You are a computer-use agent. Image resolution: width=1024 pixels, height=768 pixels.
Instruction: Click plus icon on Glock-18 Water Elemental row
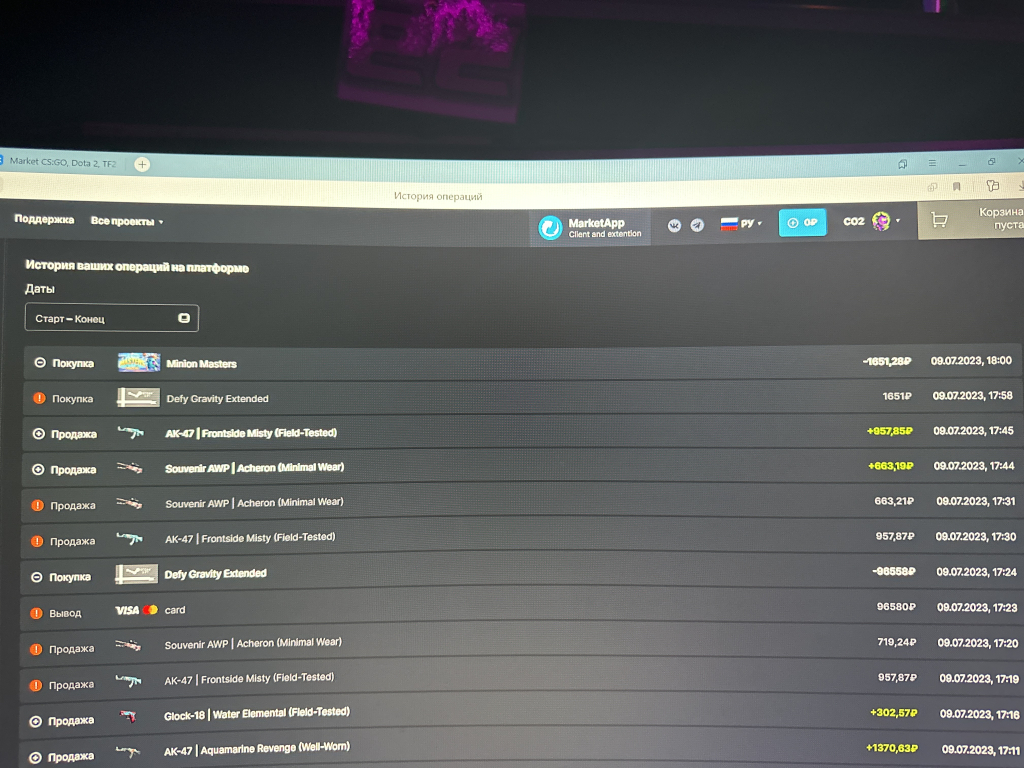(35, 721)
